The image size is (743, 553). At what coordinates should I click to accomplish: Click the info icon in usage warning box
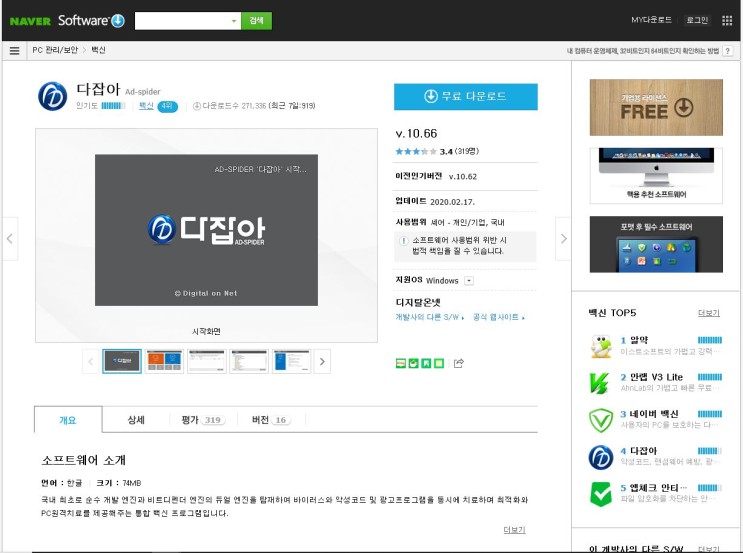pos(404,241)
